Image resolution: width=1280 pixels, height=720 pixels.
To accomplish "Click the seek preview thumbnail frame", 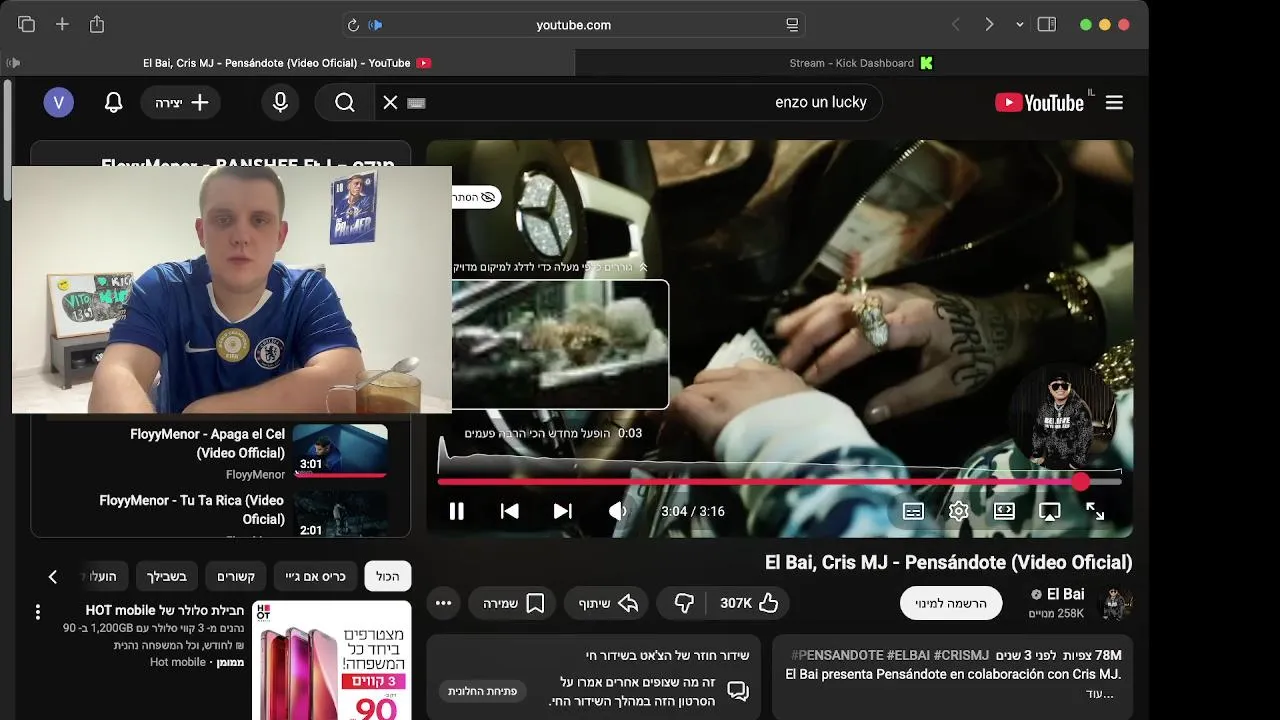I will click(x=560, y=344).
